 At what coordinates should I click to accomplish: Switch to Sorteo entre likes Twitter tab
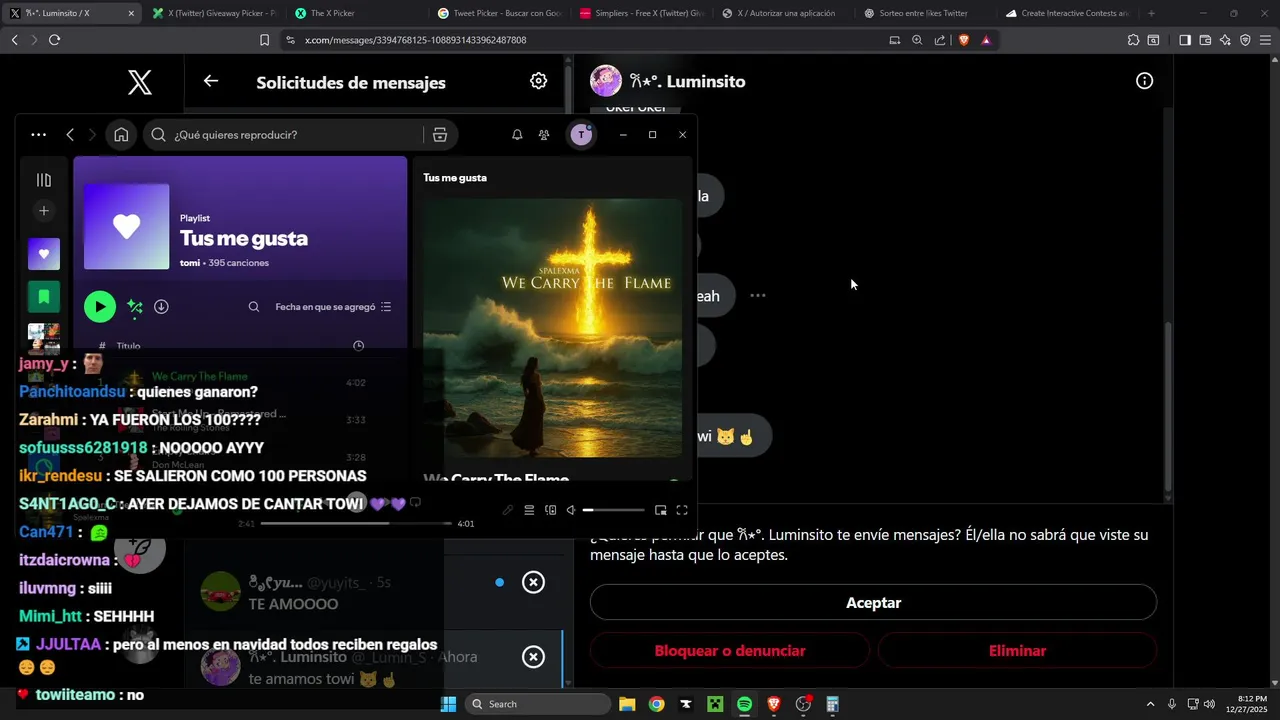[927, 13]
